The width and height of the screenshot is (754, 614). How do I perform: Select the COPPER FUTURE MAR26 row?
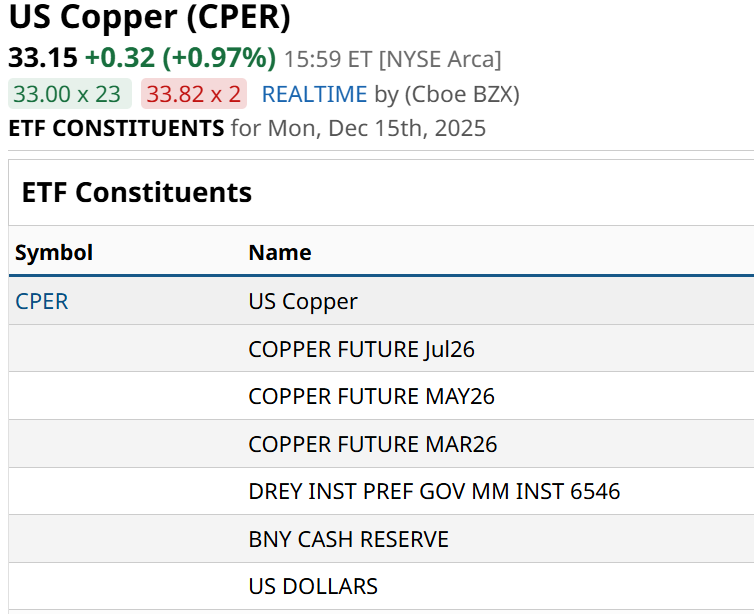point(372,444)
